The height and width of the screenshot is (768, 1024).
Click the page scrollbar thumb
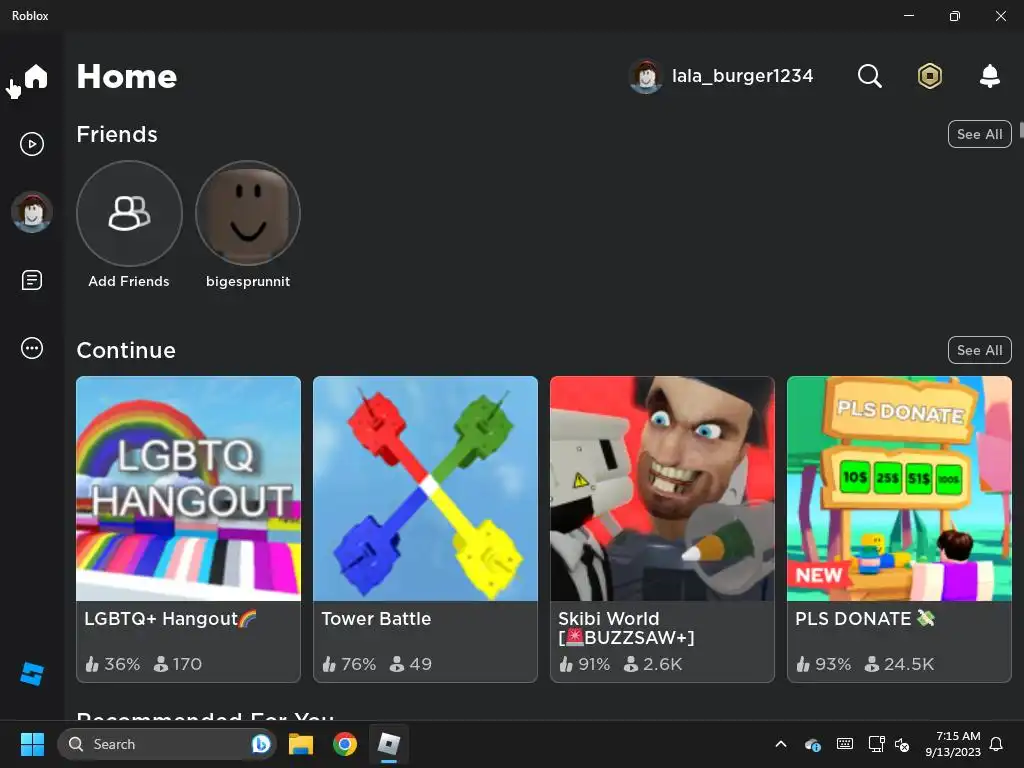pos(1021,129)
